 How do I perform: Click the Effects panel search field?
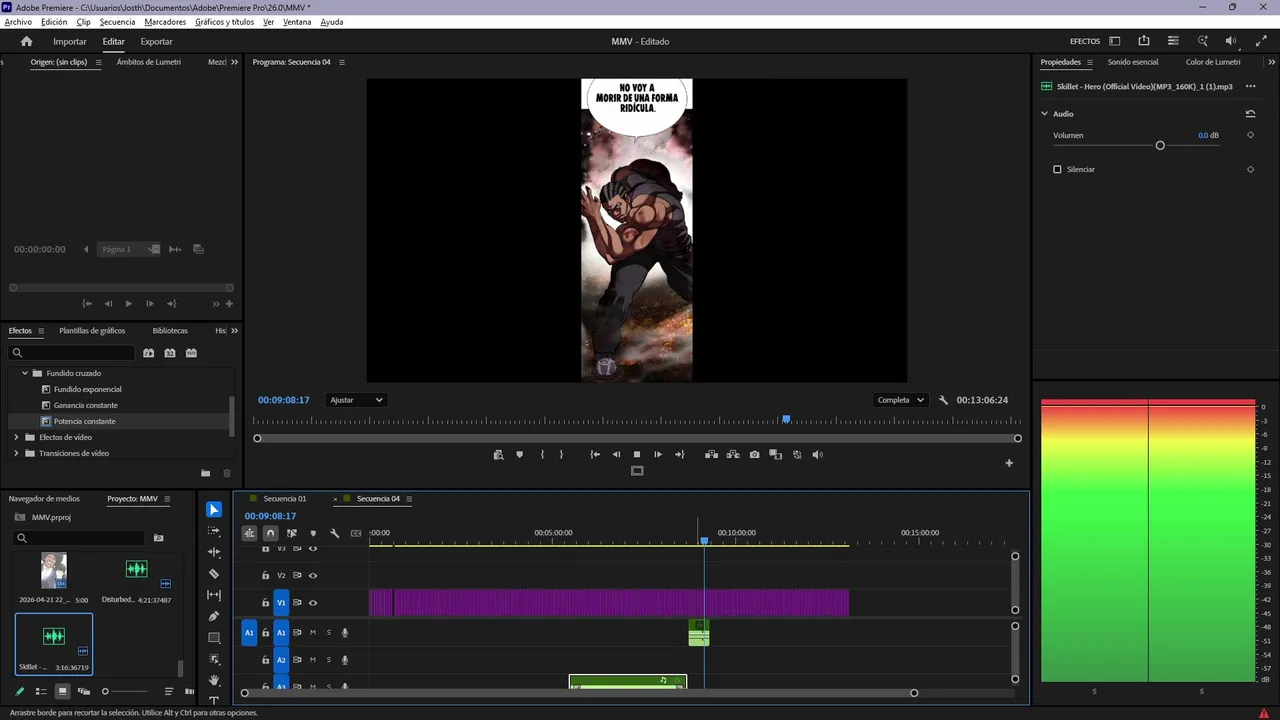[x=71, y=353]
